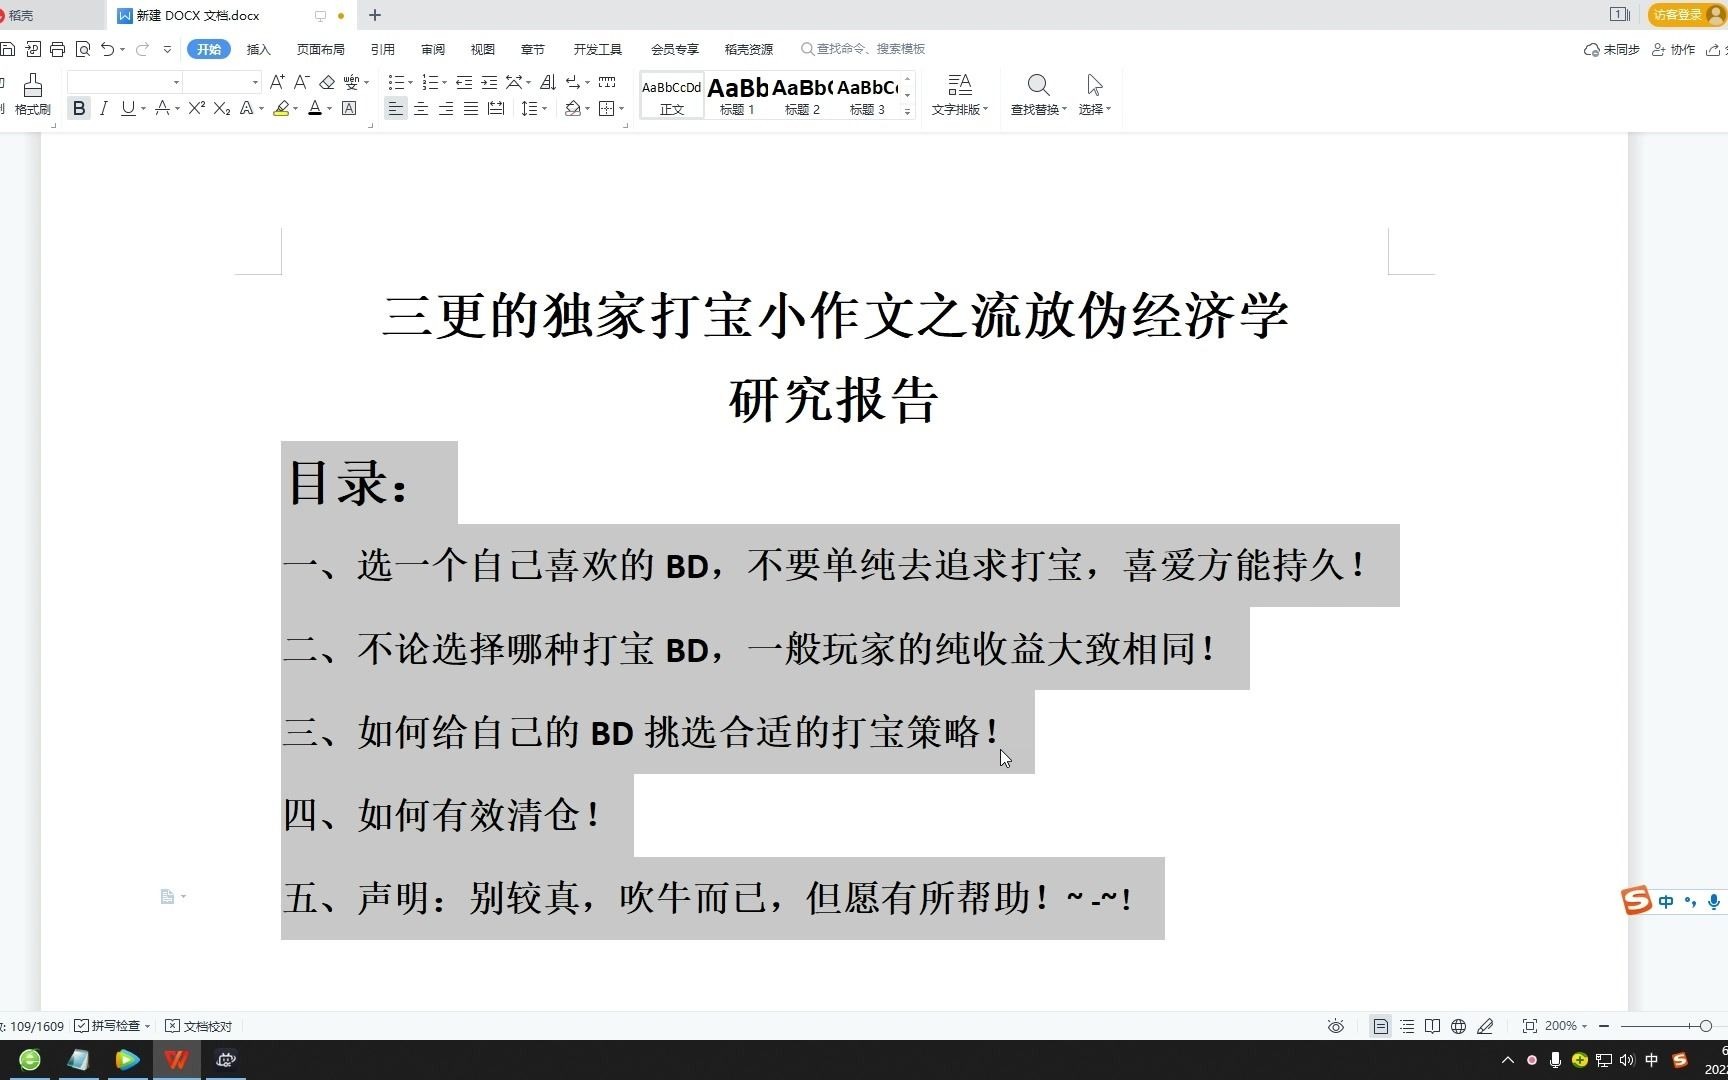Justify the paragraph text

471,108
